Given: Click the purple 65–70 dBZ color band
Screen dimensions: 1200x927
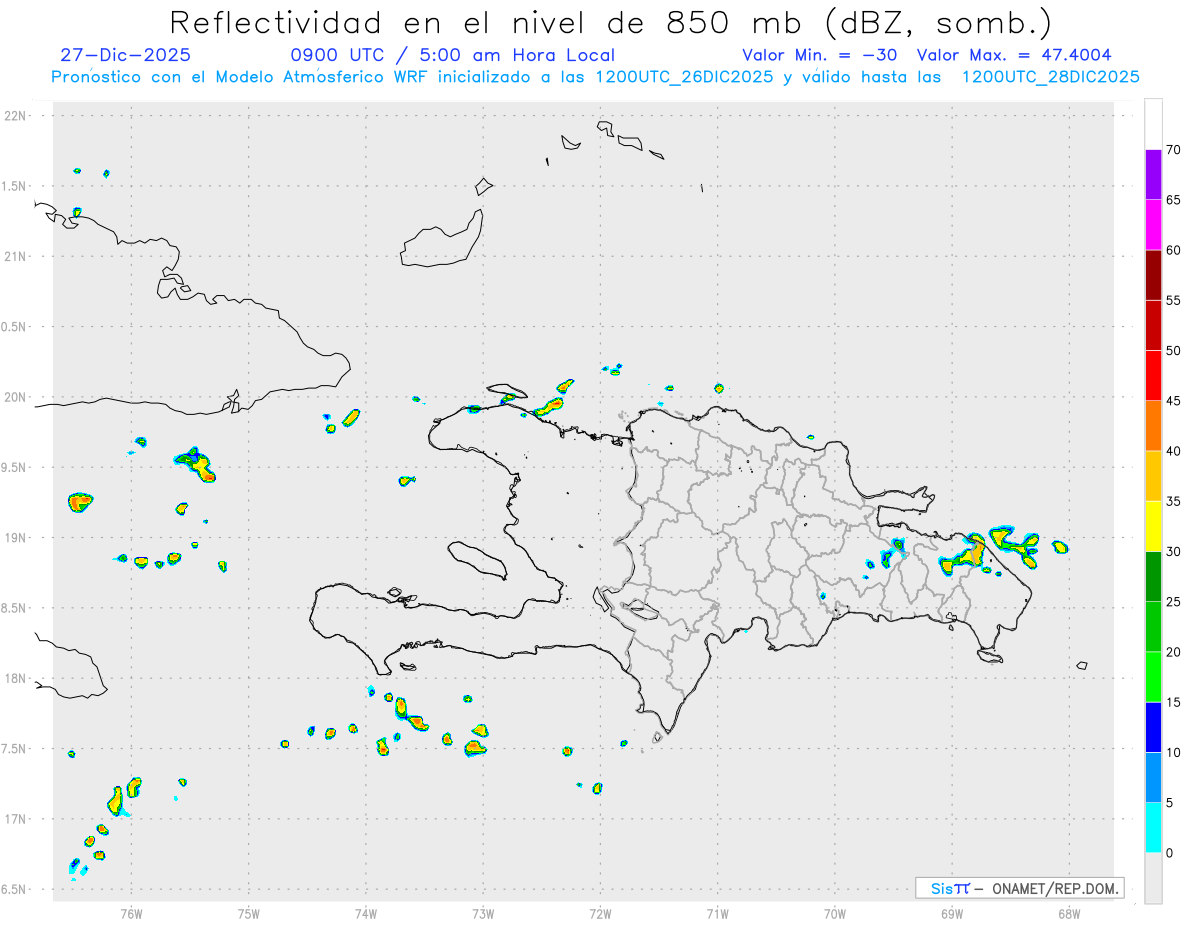Looking at the screenshot, I should tap(1153, 174).
